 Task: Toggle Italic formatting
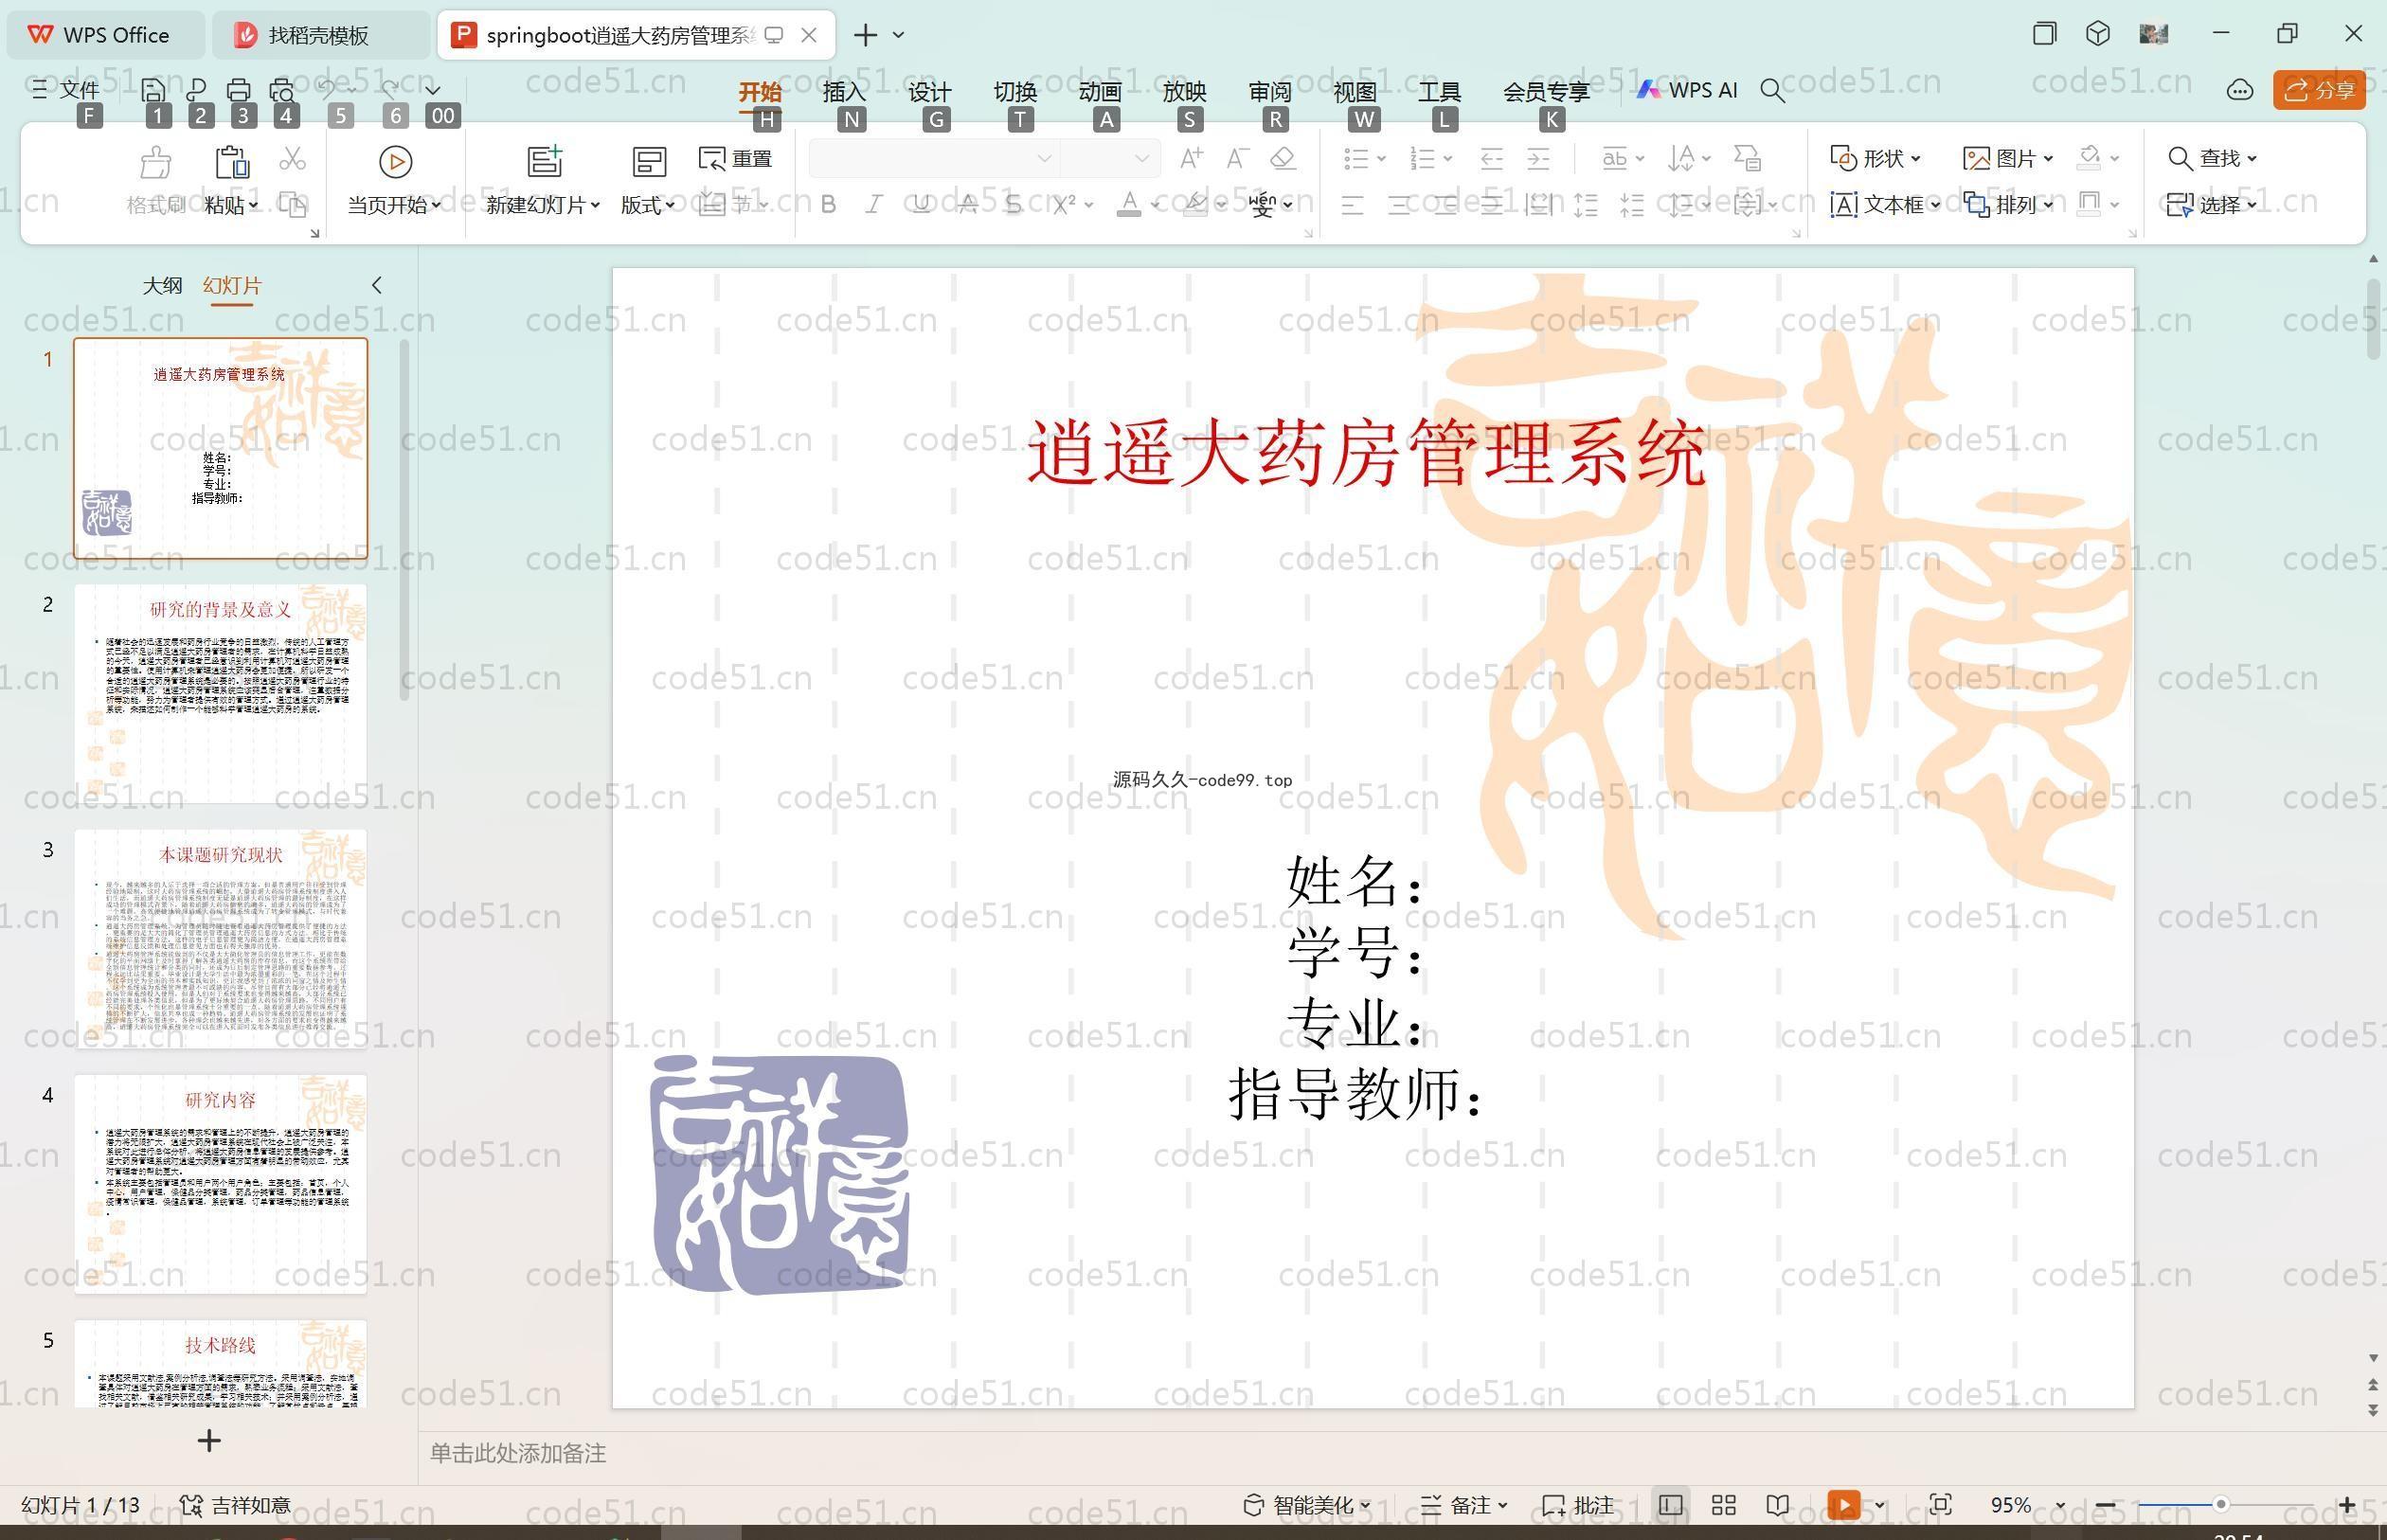click(874, 205)
